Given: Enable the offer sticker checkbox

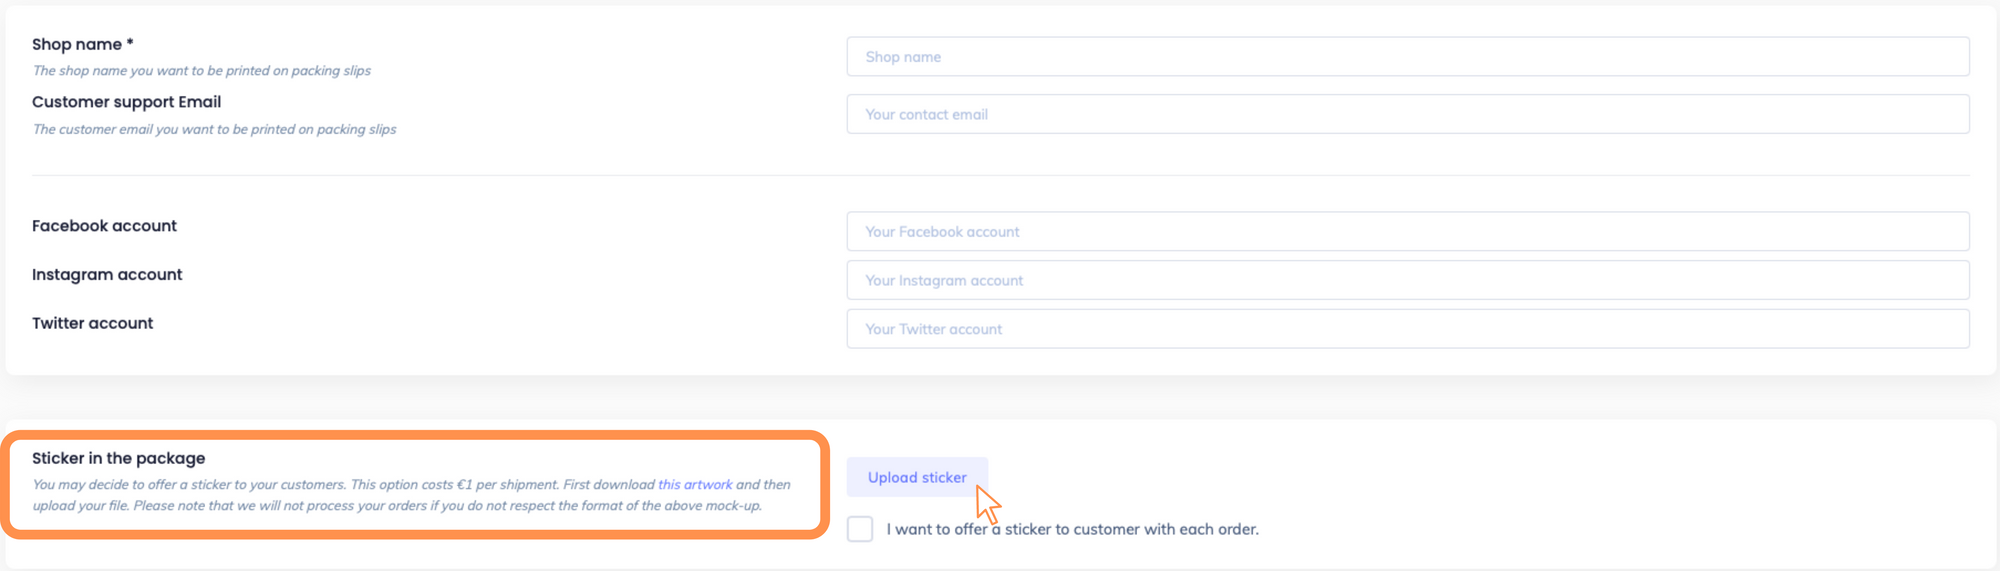Looking at the screenshot, I should (x=860, y=529).
